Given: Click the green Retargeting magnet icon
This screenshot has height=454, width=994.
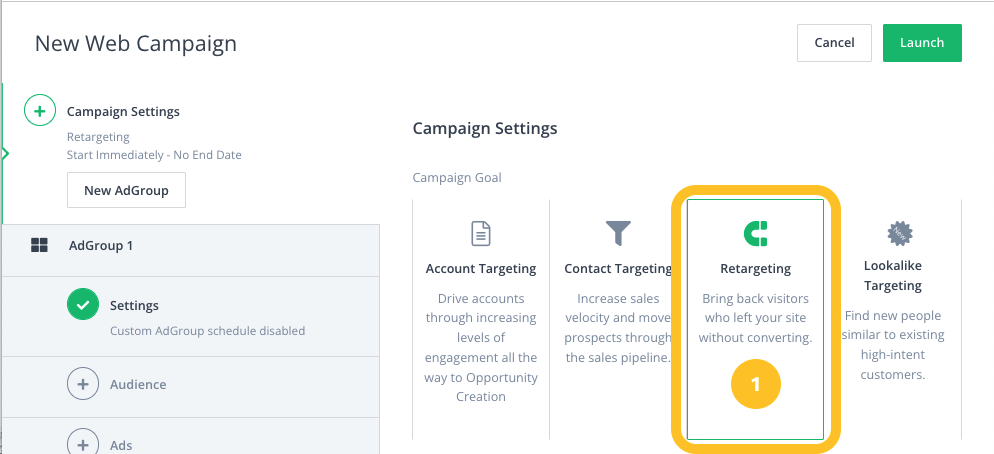Looking at the screenshot, I should tap(755, 233).
